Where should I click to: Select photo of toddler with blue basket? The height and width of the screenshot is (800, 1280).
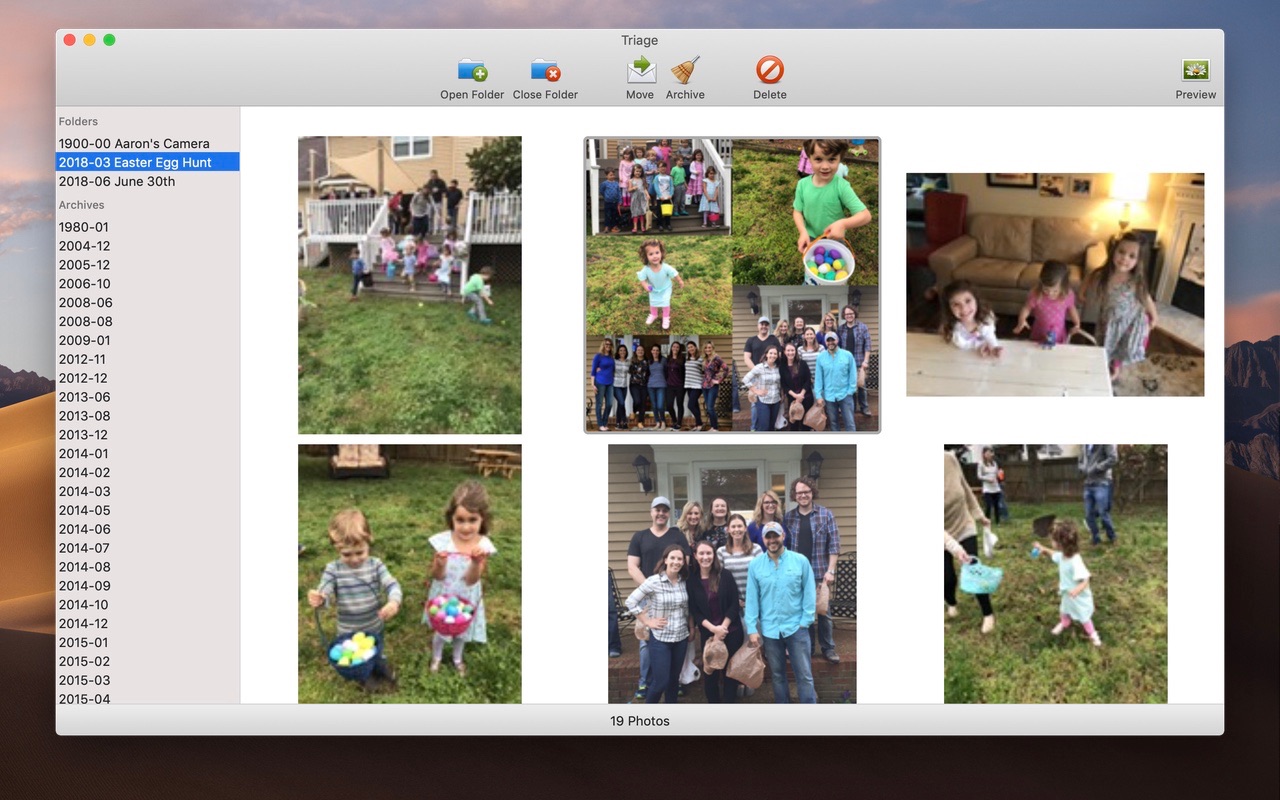pos(1055,574)
